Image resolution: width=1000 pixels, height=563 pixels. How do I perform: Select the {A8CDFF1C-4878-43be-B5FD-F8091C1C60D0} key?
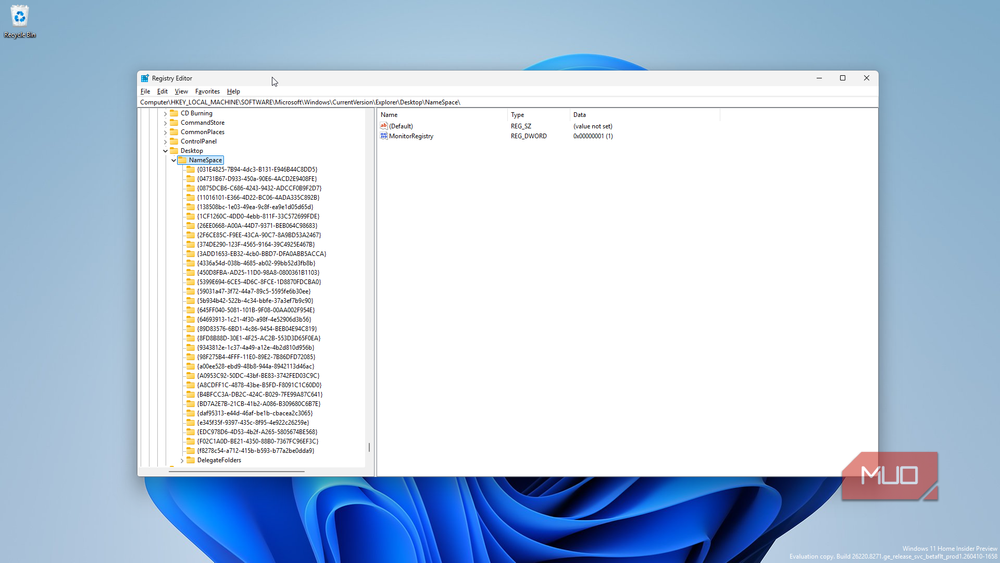(x=260, y=385)
